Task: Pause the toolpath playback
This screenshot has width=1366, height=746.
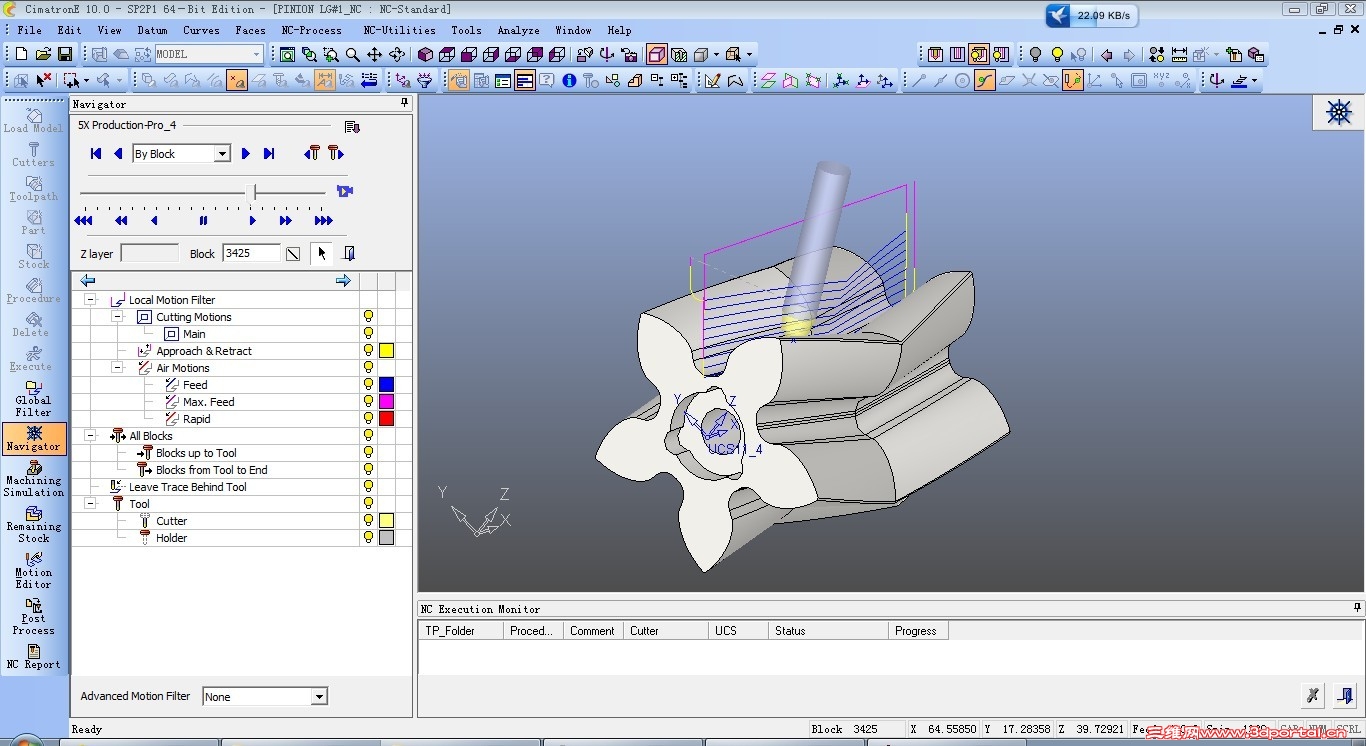Action: click(203, 220)
